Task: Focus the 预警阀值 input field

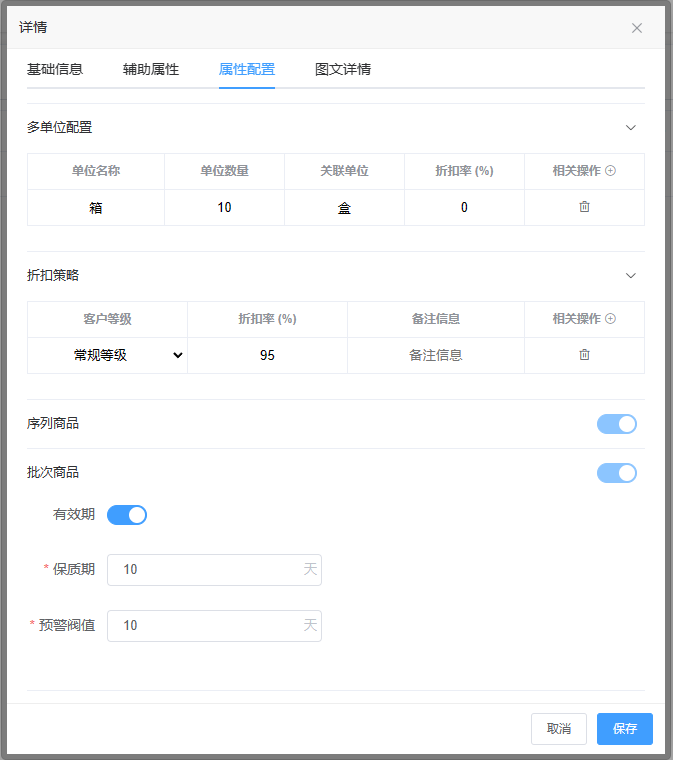Action: (x=205, y=626)
